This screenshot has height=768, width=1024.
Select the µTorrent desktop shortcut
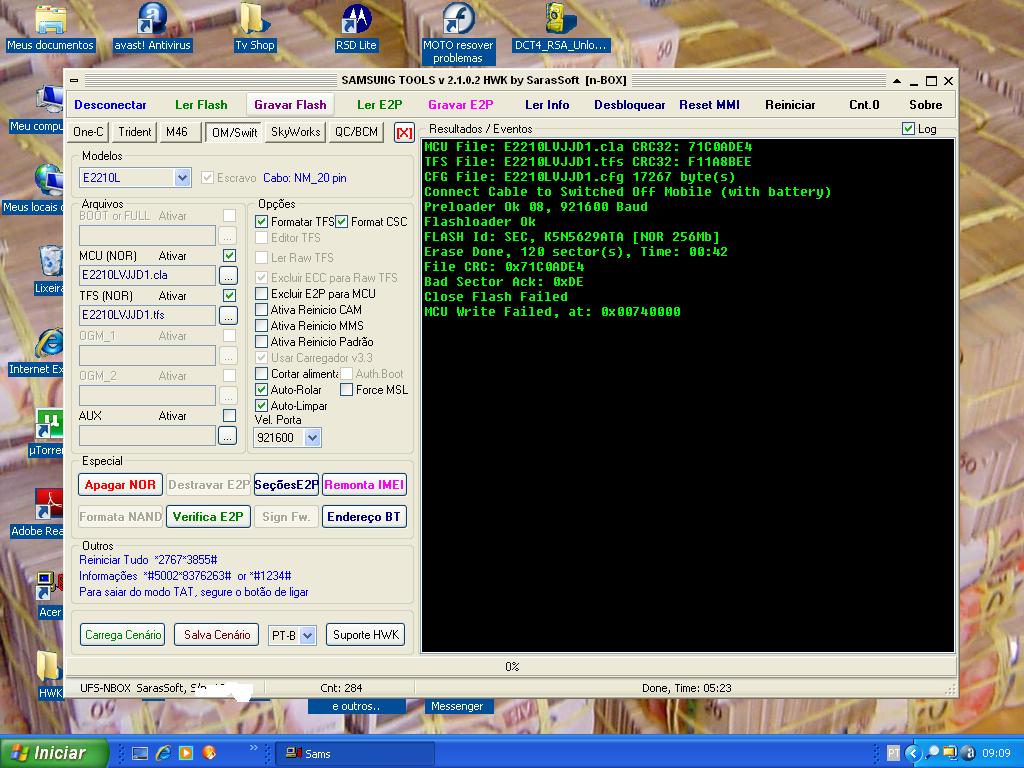click(x=47, y=431)
